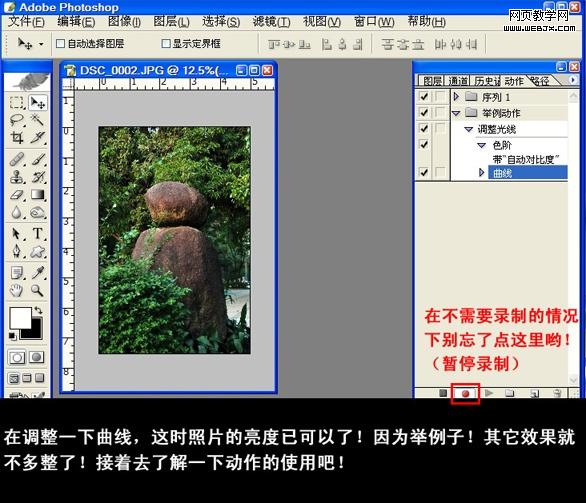Toggle checkmark for 曲线 step
The height and width of the screenshot is (503, 586).
(424, 173)
